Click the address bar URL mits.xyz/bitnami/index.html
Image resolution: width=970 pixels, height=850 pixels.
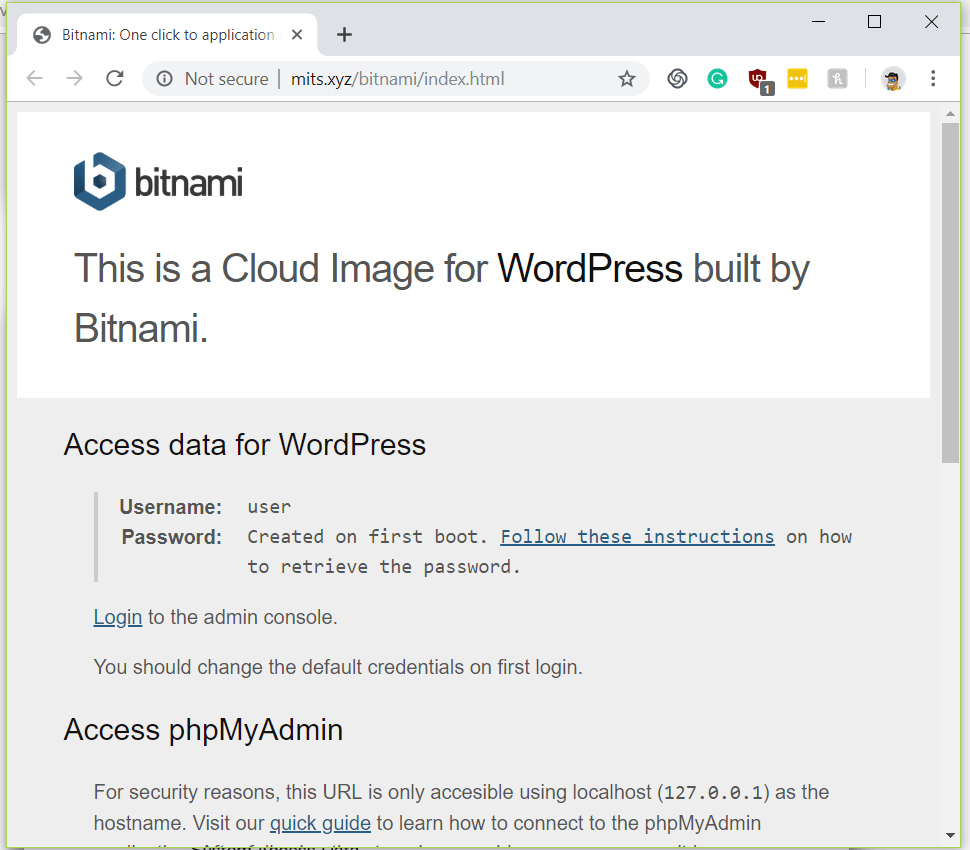[398, 79]
